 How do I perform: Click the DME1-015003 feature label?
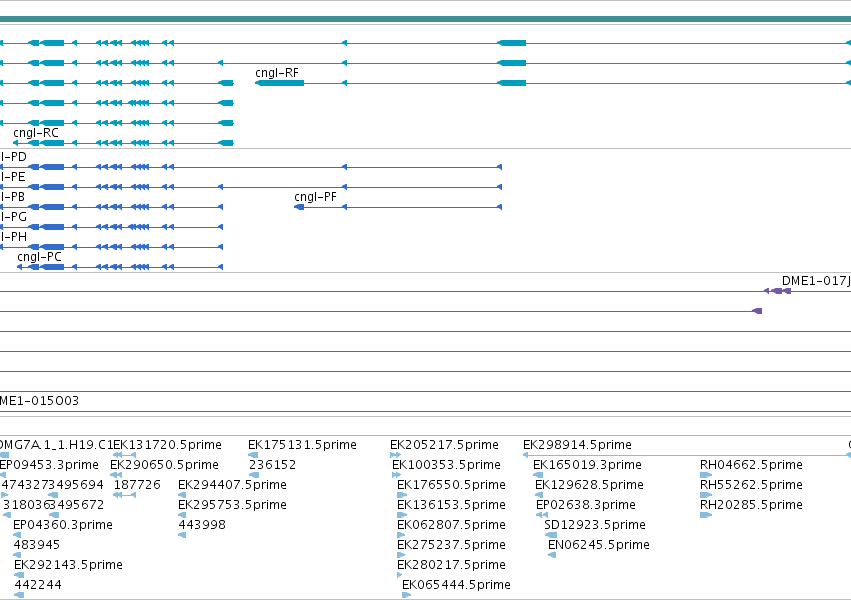click(x=39, y=401)
